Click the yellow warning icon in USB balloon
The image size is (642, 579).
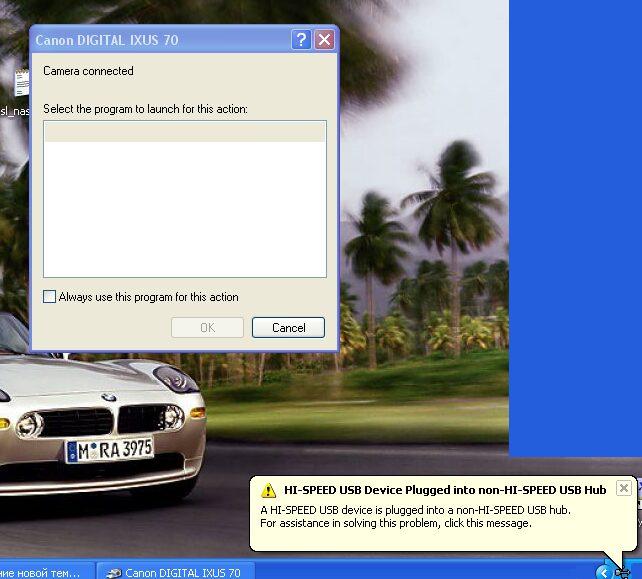click(x=269, y=490)
